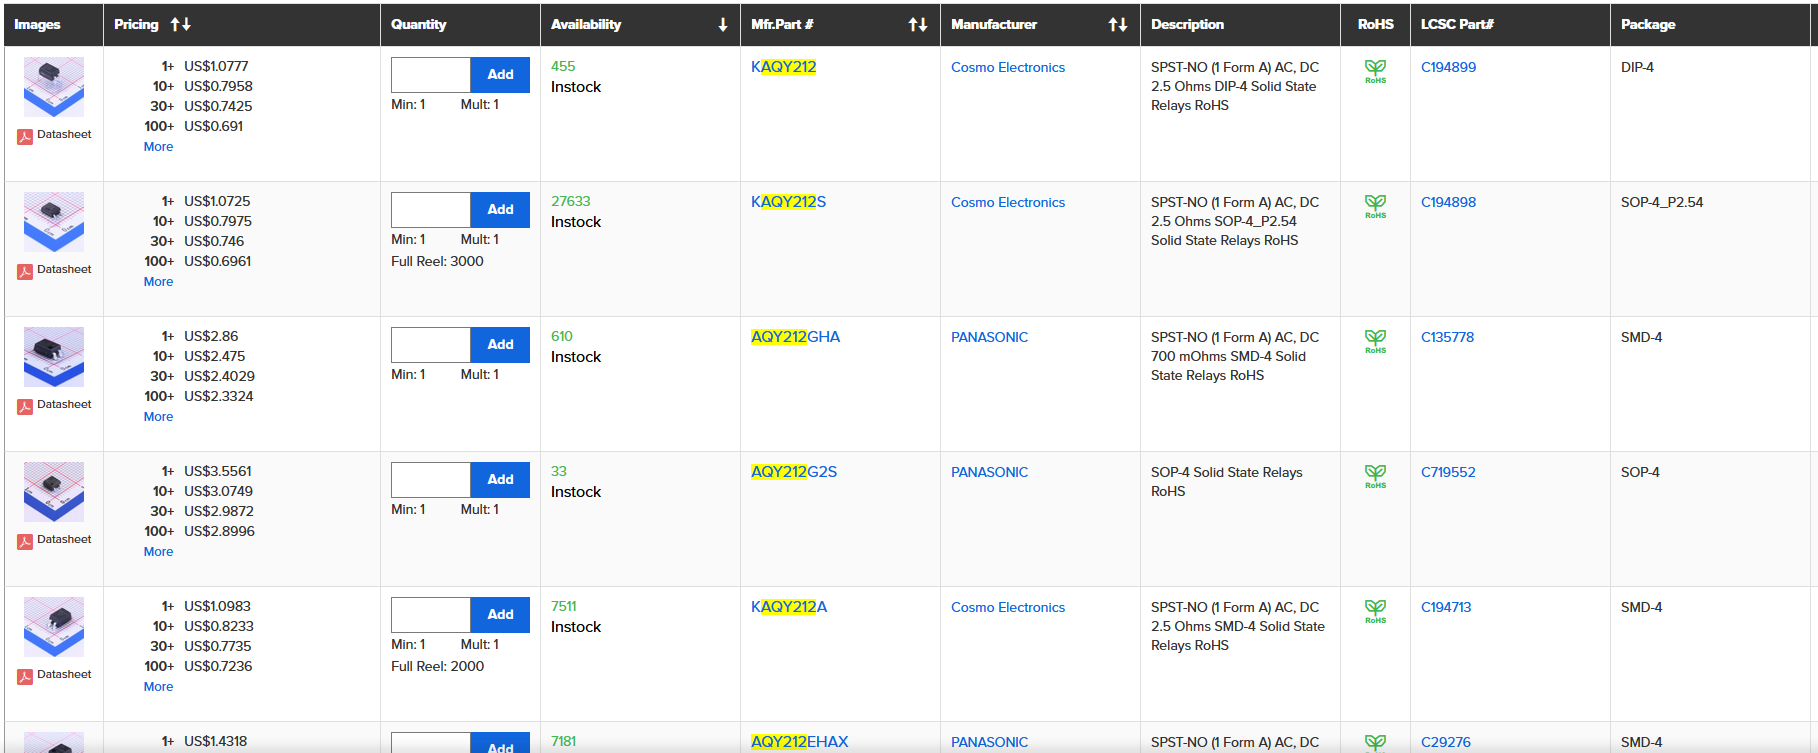Add AQY212GHA to cart
1818x753 pixels.
click(500, 345)
